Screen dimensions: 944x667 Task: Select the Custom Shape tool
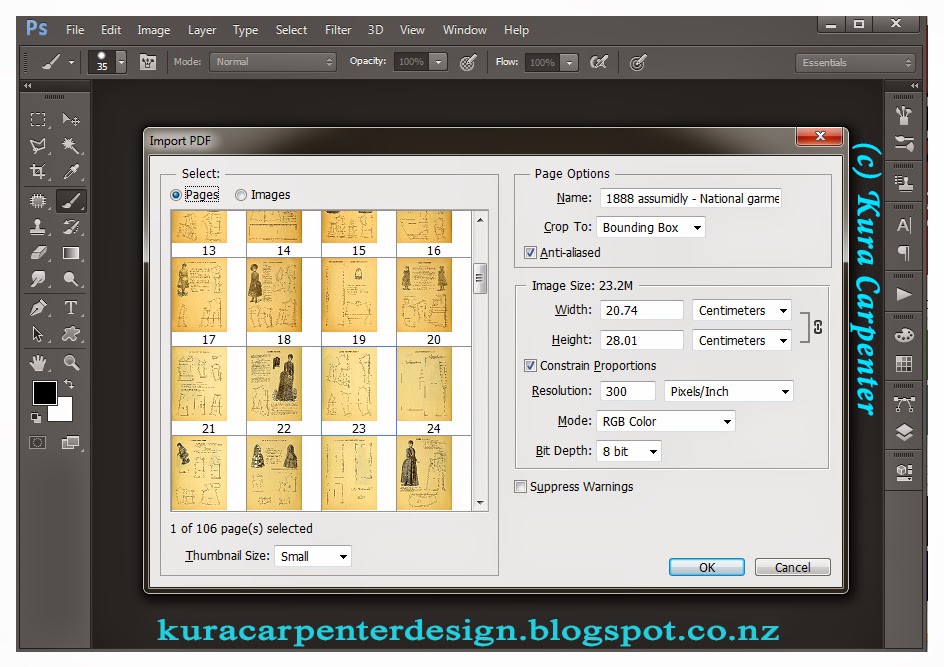pos(71,334)
